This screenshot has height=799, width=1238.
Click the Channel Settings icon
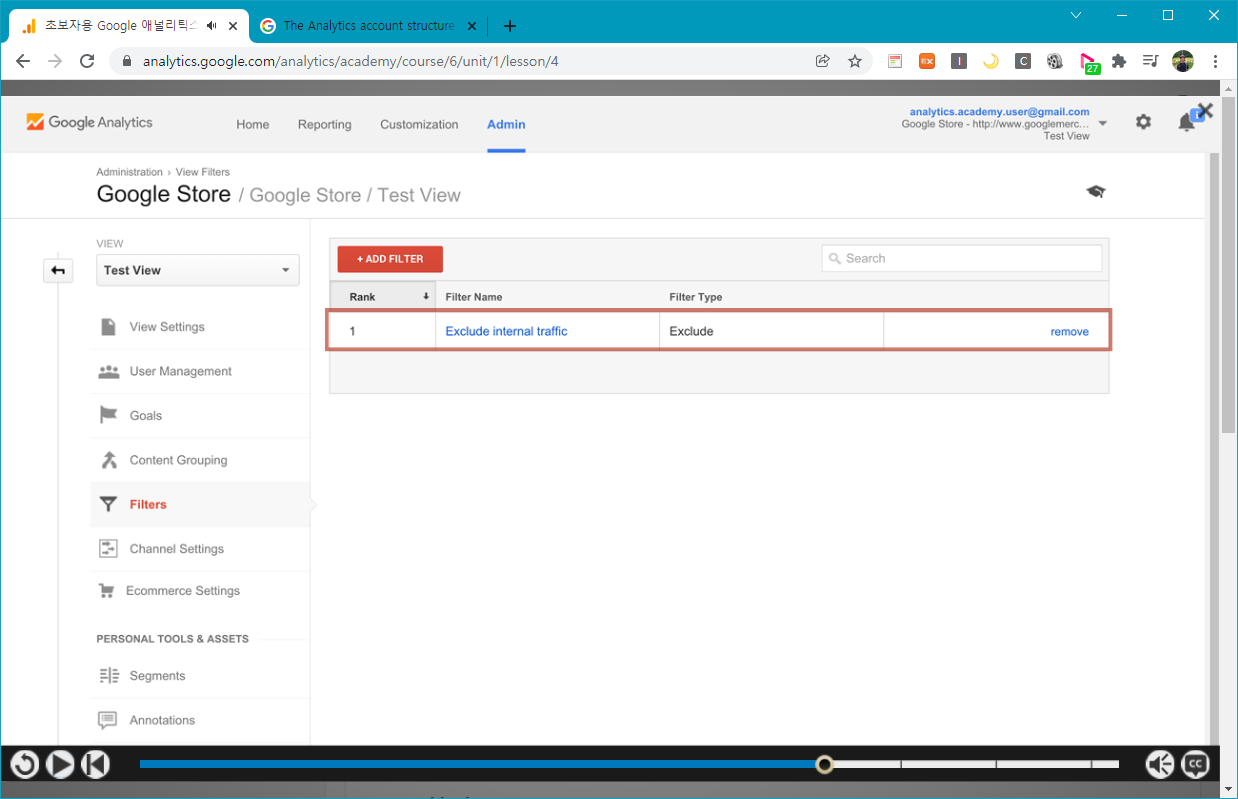click(x=108, y=549)
